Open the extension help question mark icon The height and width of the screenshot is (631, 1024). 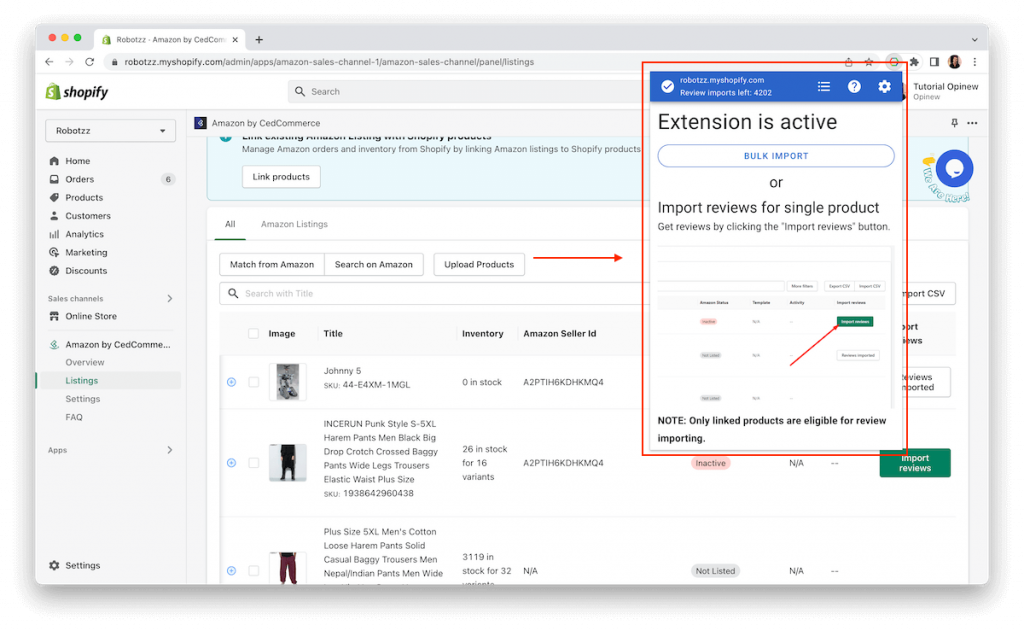pyautogui.click(x=854, y=86)
